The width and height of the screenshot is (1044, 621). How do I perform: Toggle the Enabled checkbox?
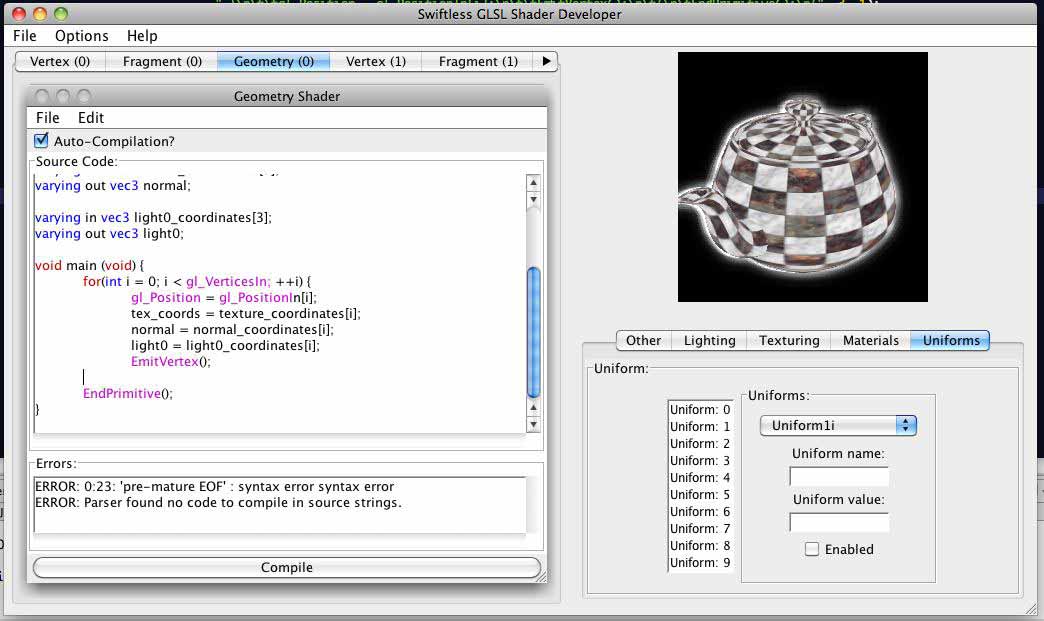click(812, 549)
